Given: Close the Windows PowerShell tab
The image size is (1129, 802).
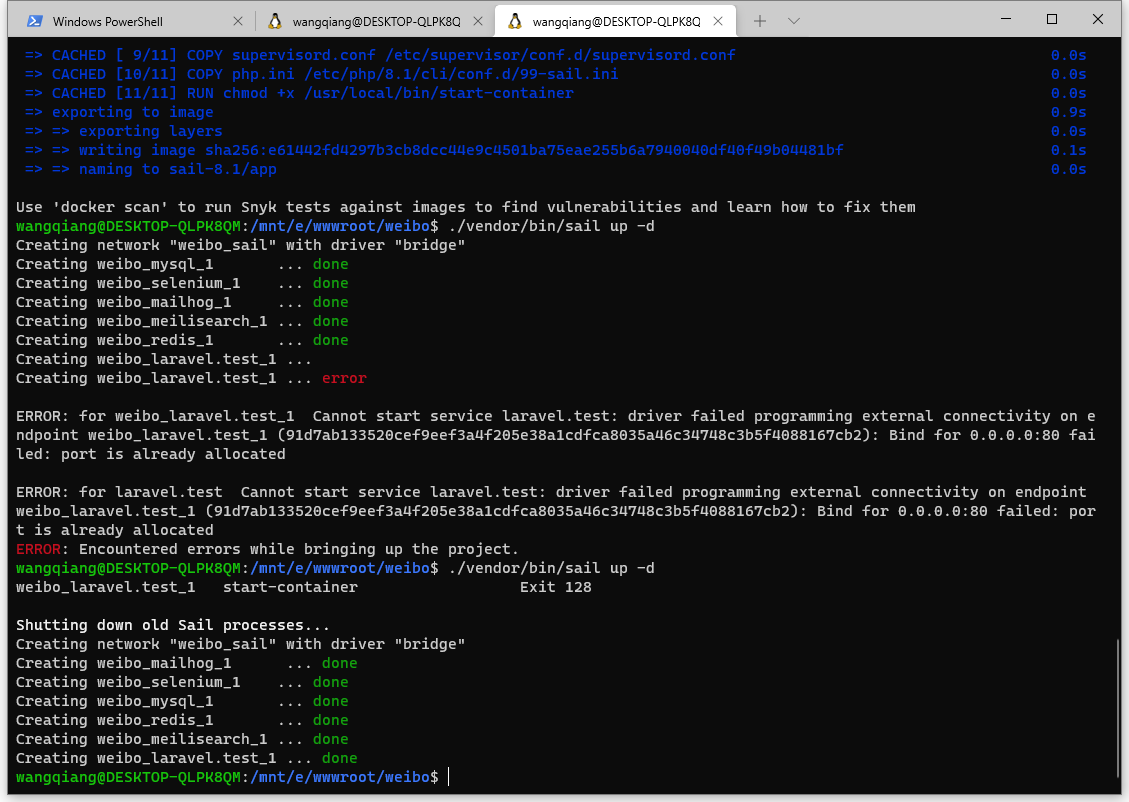Looking at the screenshot, I should point(237,21).
